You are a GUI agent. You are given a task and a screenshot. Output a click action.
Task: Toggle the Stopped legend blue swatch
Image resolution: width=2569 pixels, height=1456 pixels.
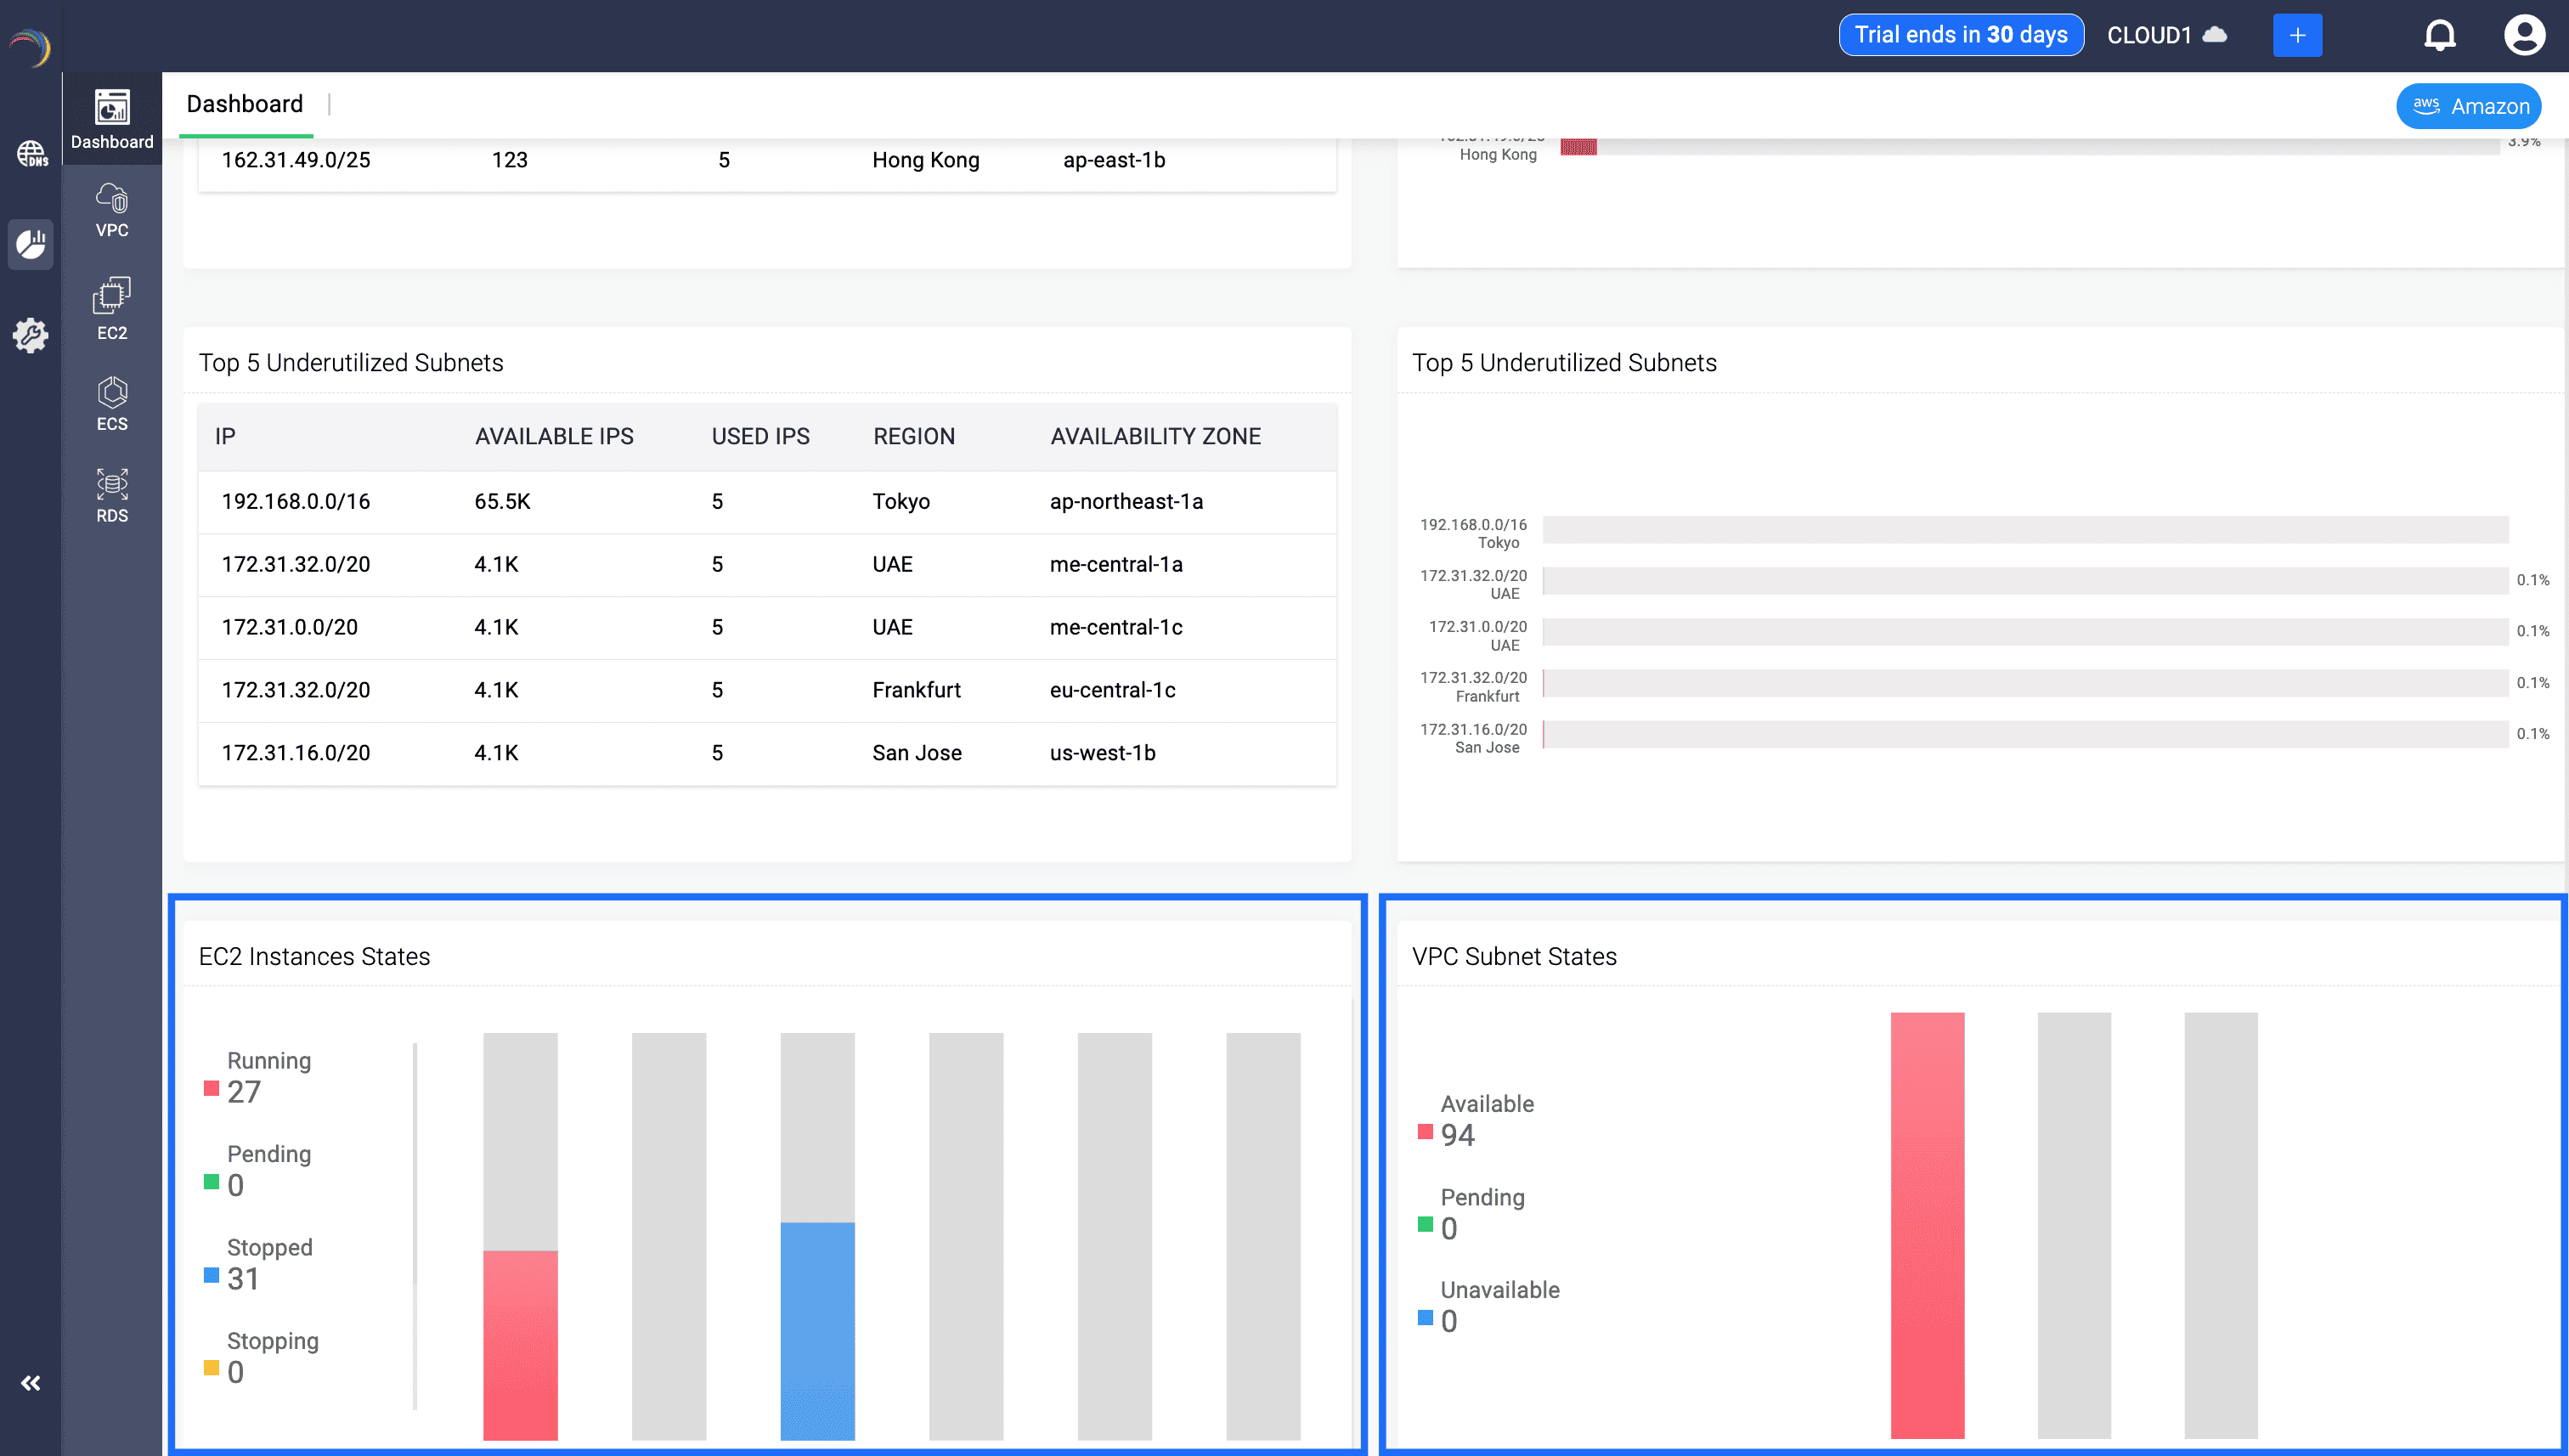click(211, 1275)
